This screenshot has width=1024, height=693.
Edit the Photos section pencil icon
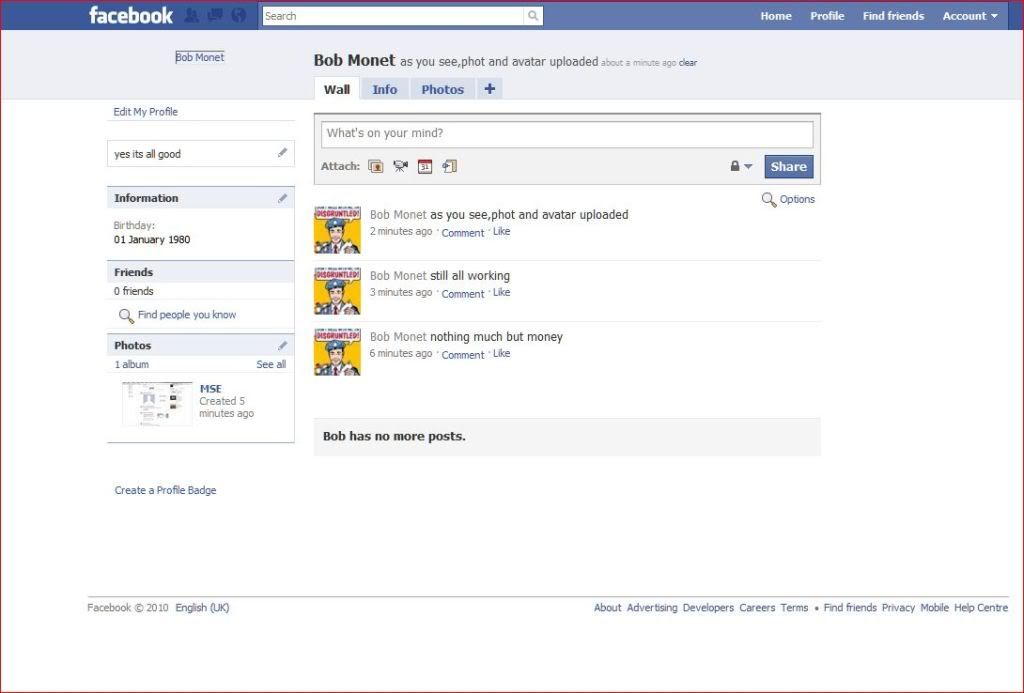click(283, 345)
